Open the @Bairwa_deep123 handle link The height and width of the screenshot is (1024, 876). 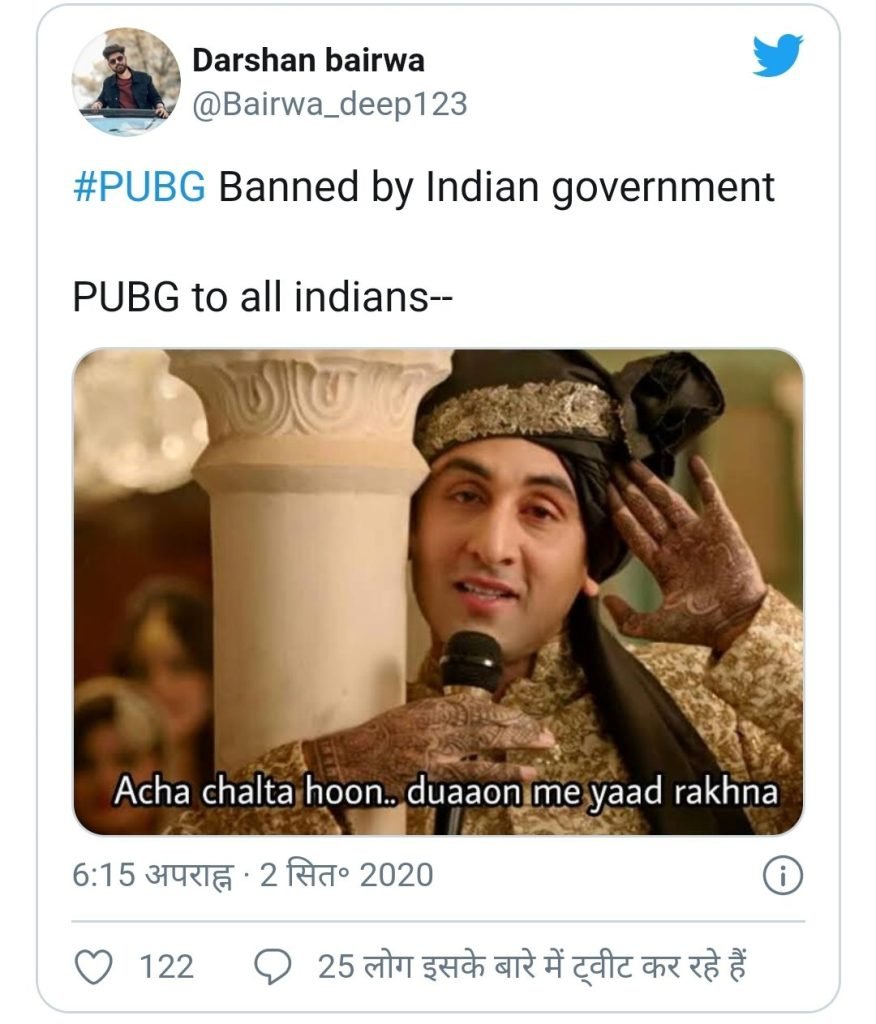(330, 104)
